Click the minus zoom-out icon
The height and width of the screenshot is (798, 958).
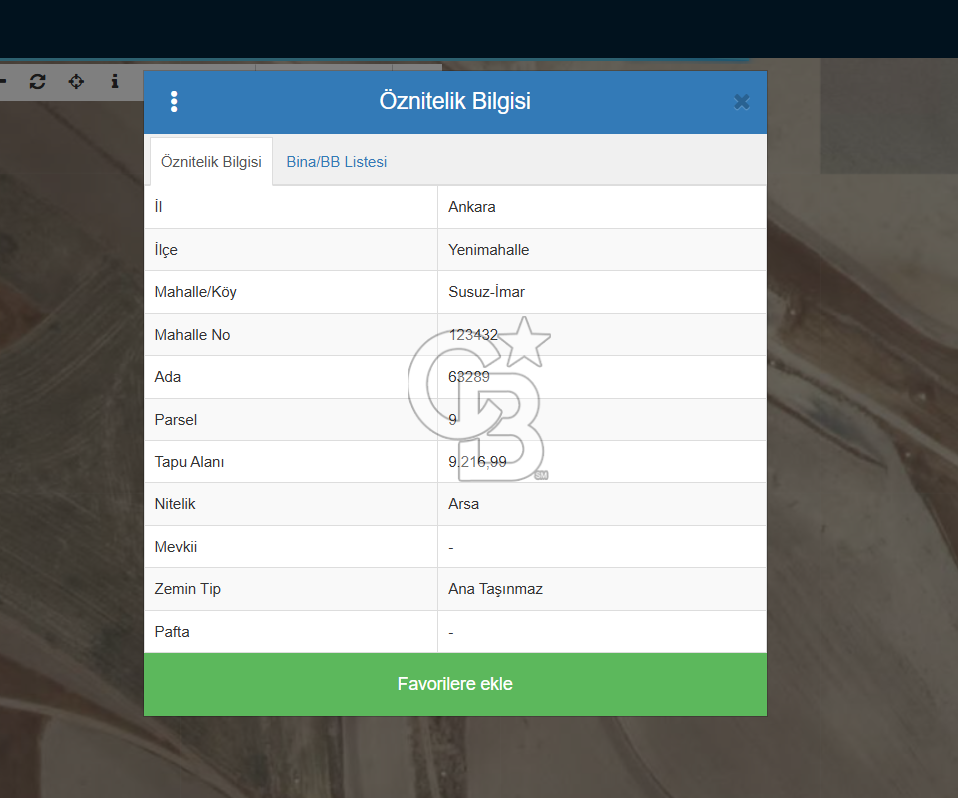pyautogui.click(x=3, y=81)
